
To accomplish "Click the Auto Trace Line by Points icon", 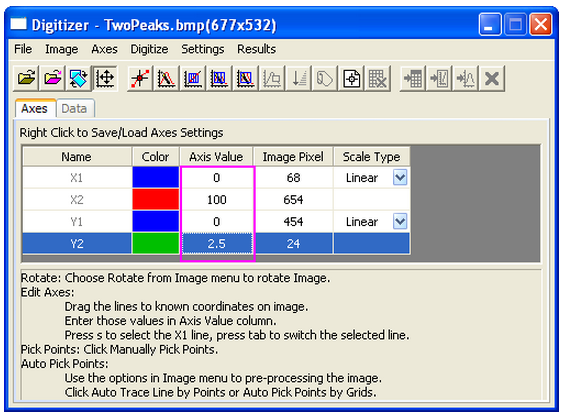I will [166, 78].
